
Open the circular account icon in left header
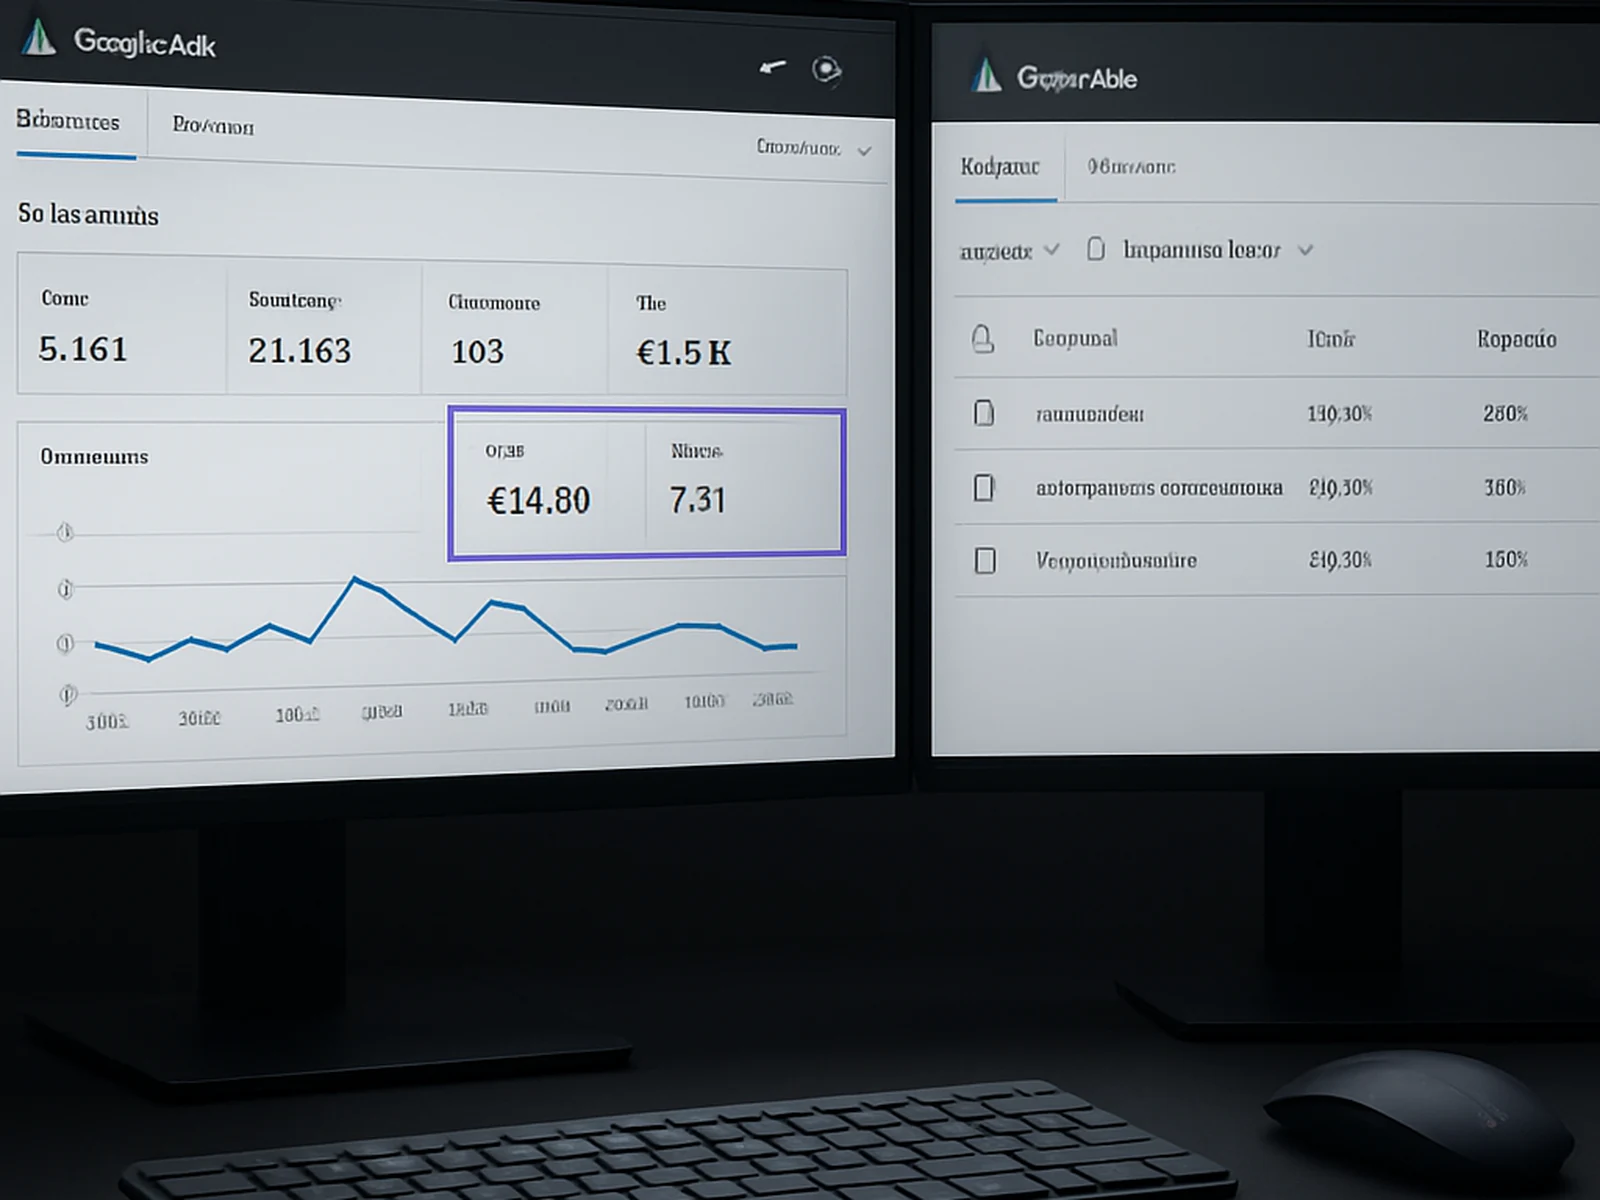click(x=826, y=70)
